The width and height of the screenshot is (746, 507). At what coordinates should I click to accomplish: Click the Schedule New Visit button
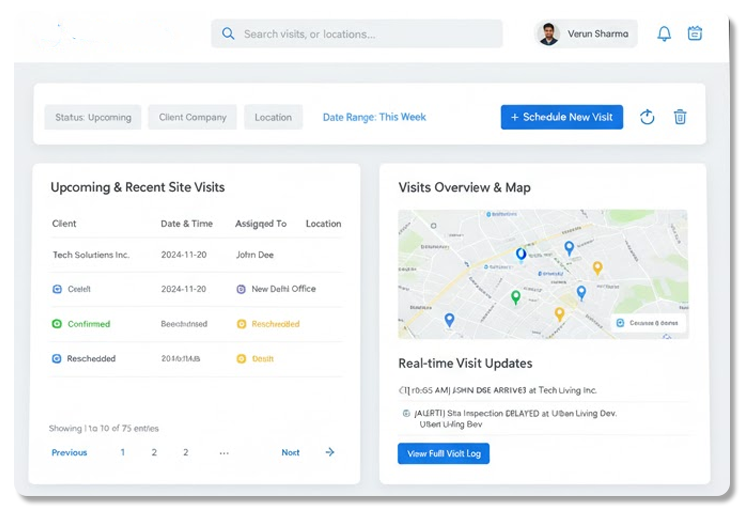point(562,117)
